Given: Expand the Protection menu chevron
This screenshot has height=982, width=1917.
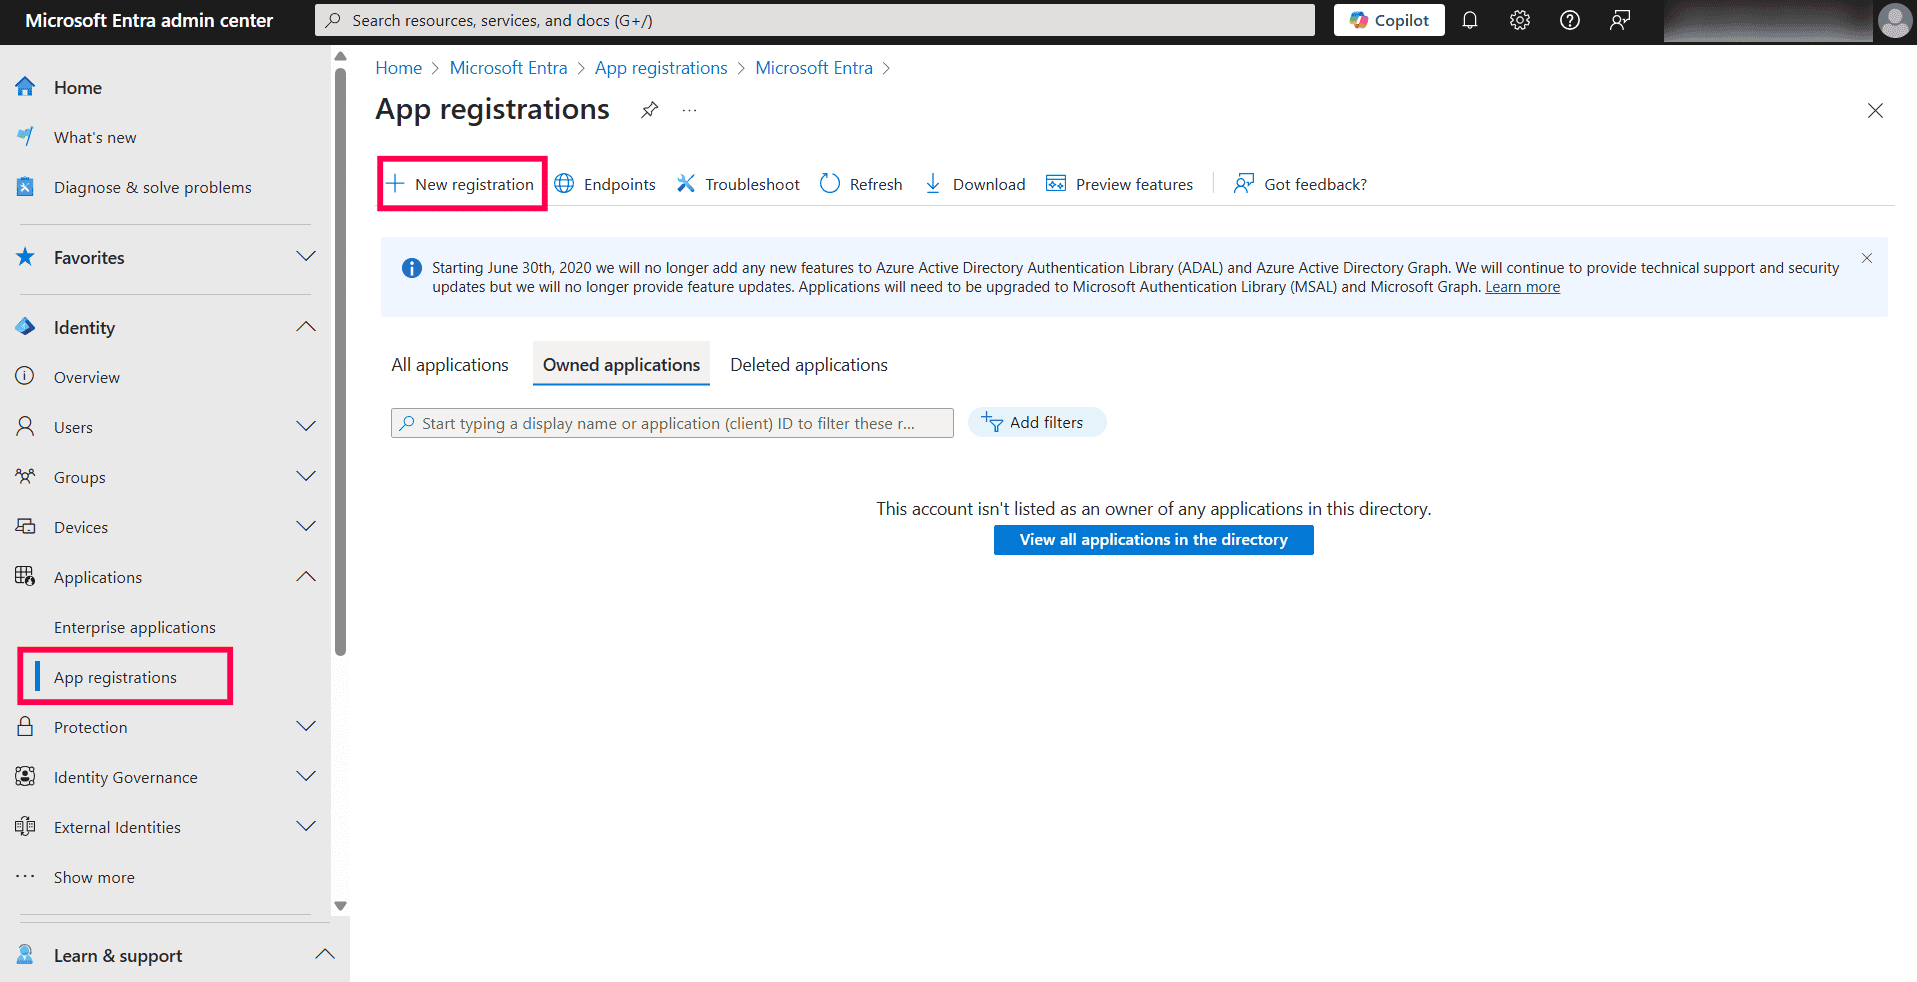Looking at the screenshot, I should click(306, 727).
